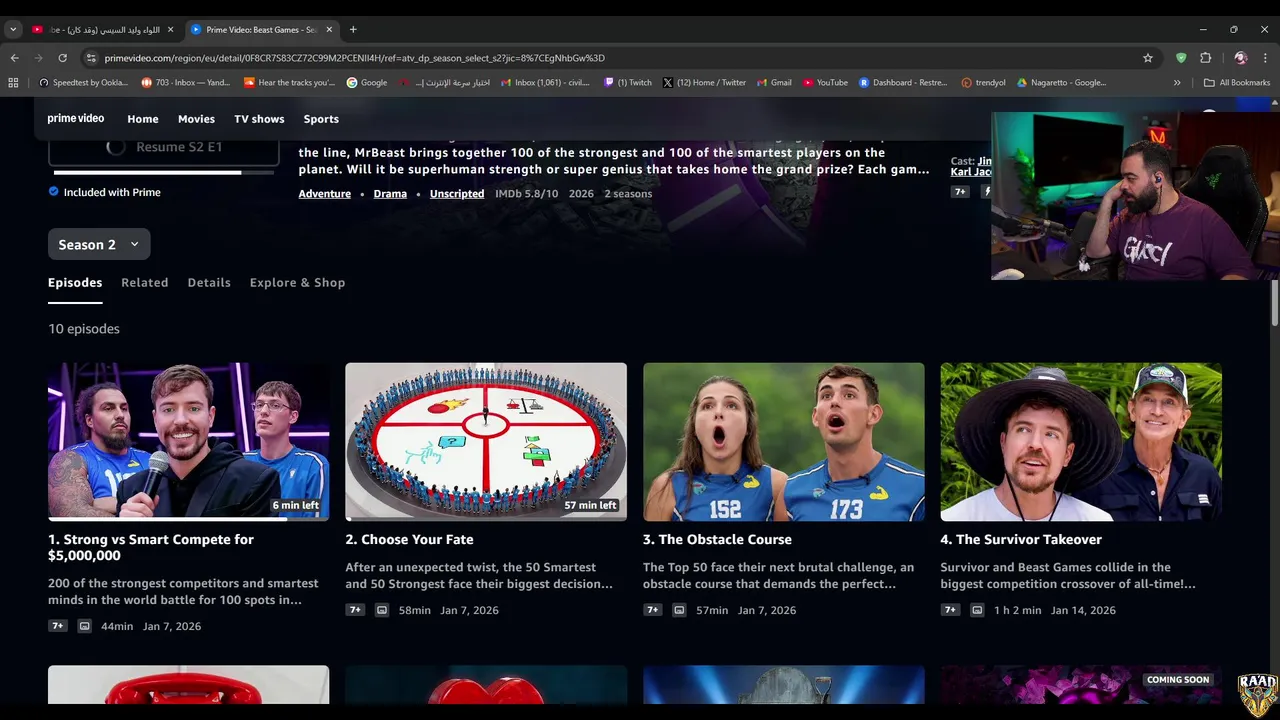The image size is (1280, 720).
Task: Click the '2 seasons' text
Action: (x=628, y=194)
